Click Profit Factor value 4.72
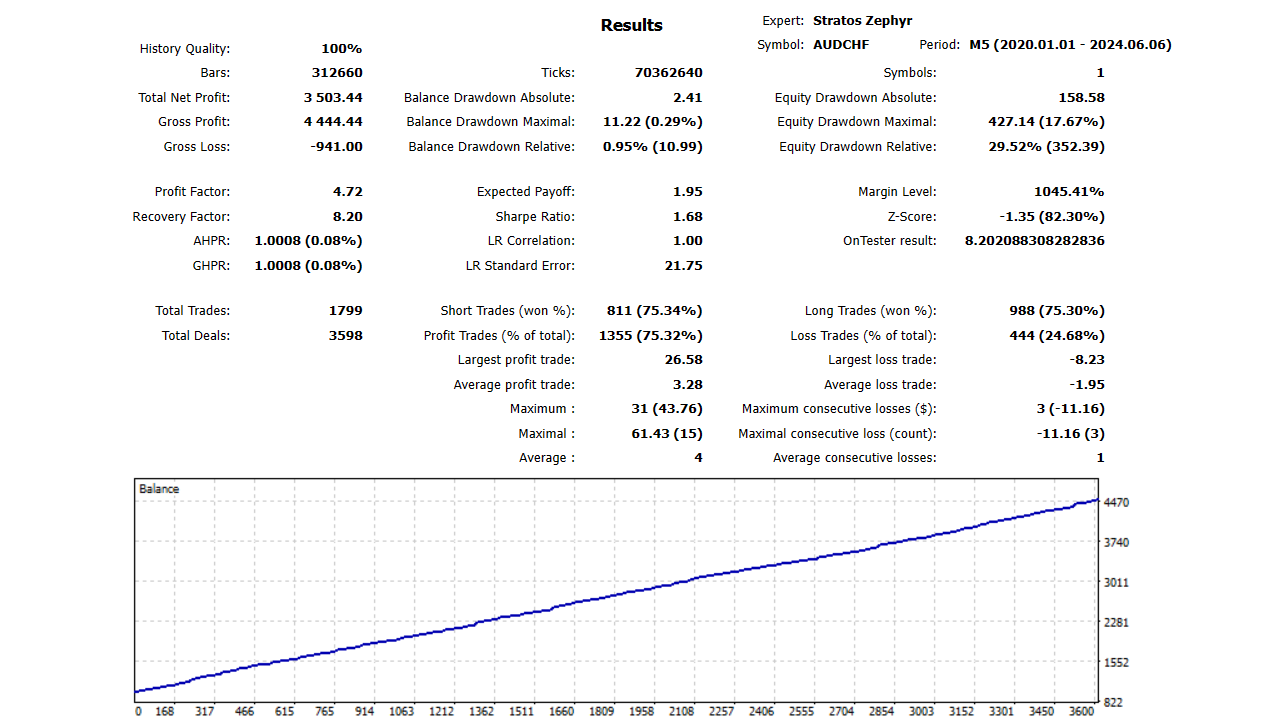This screenshot has height=720, width=1280. (x=347, y=192)
